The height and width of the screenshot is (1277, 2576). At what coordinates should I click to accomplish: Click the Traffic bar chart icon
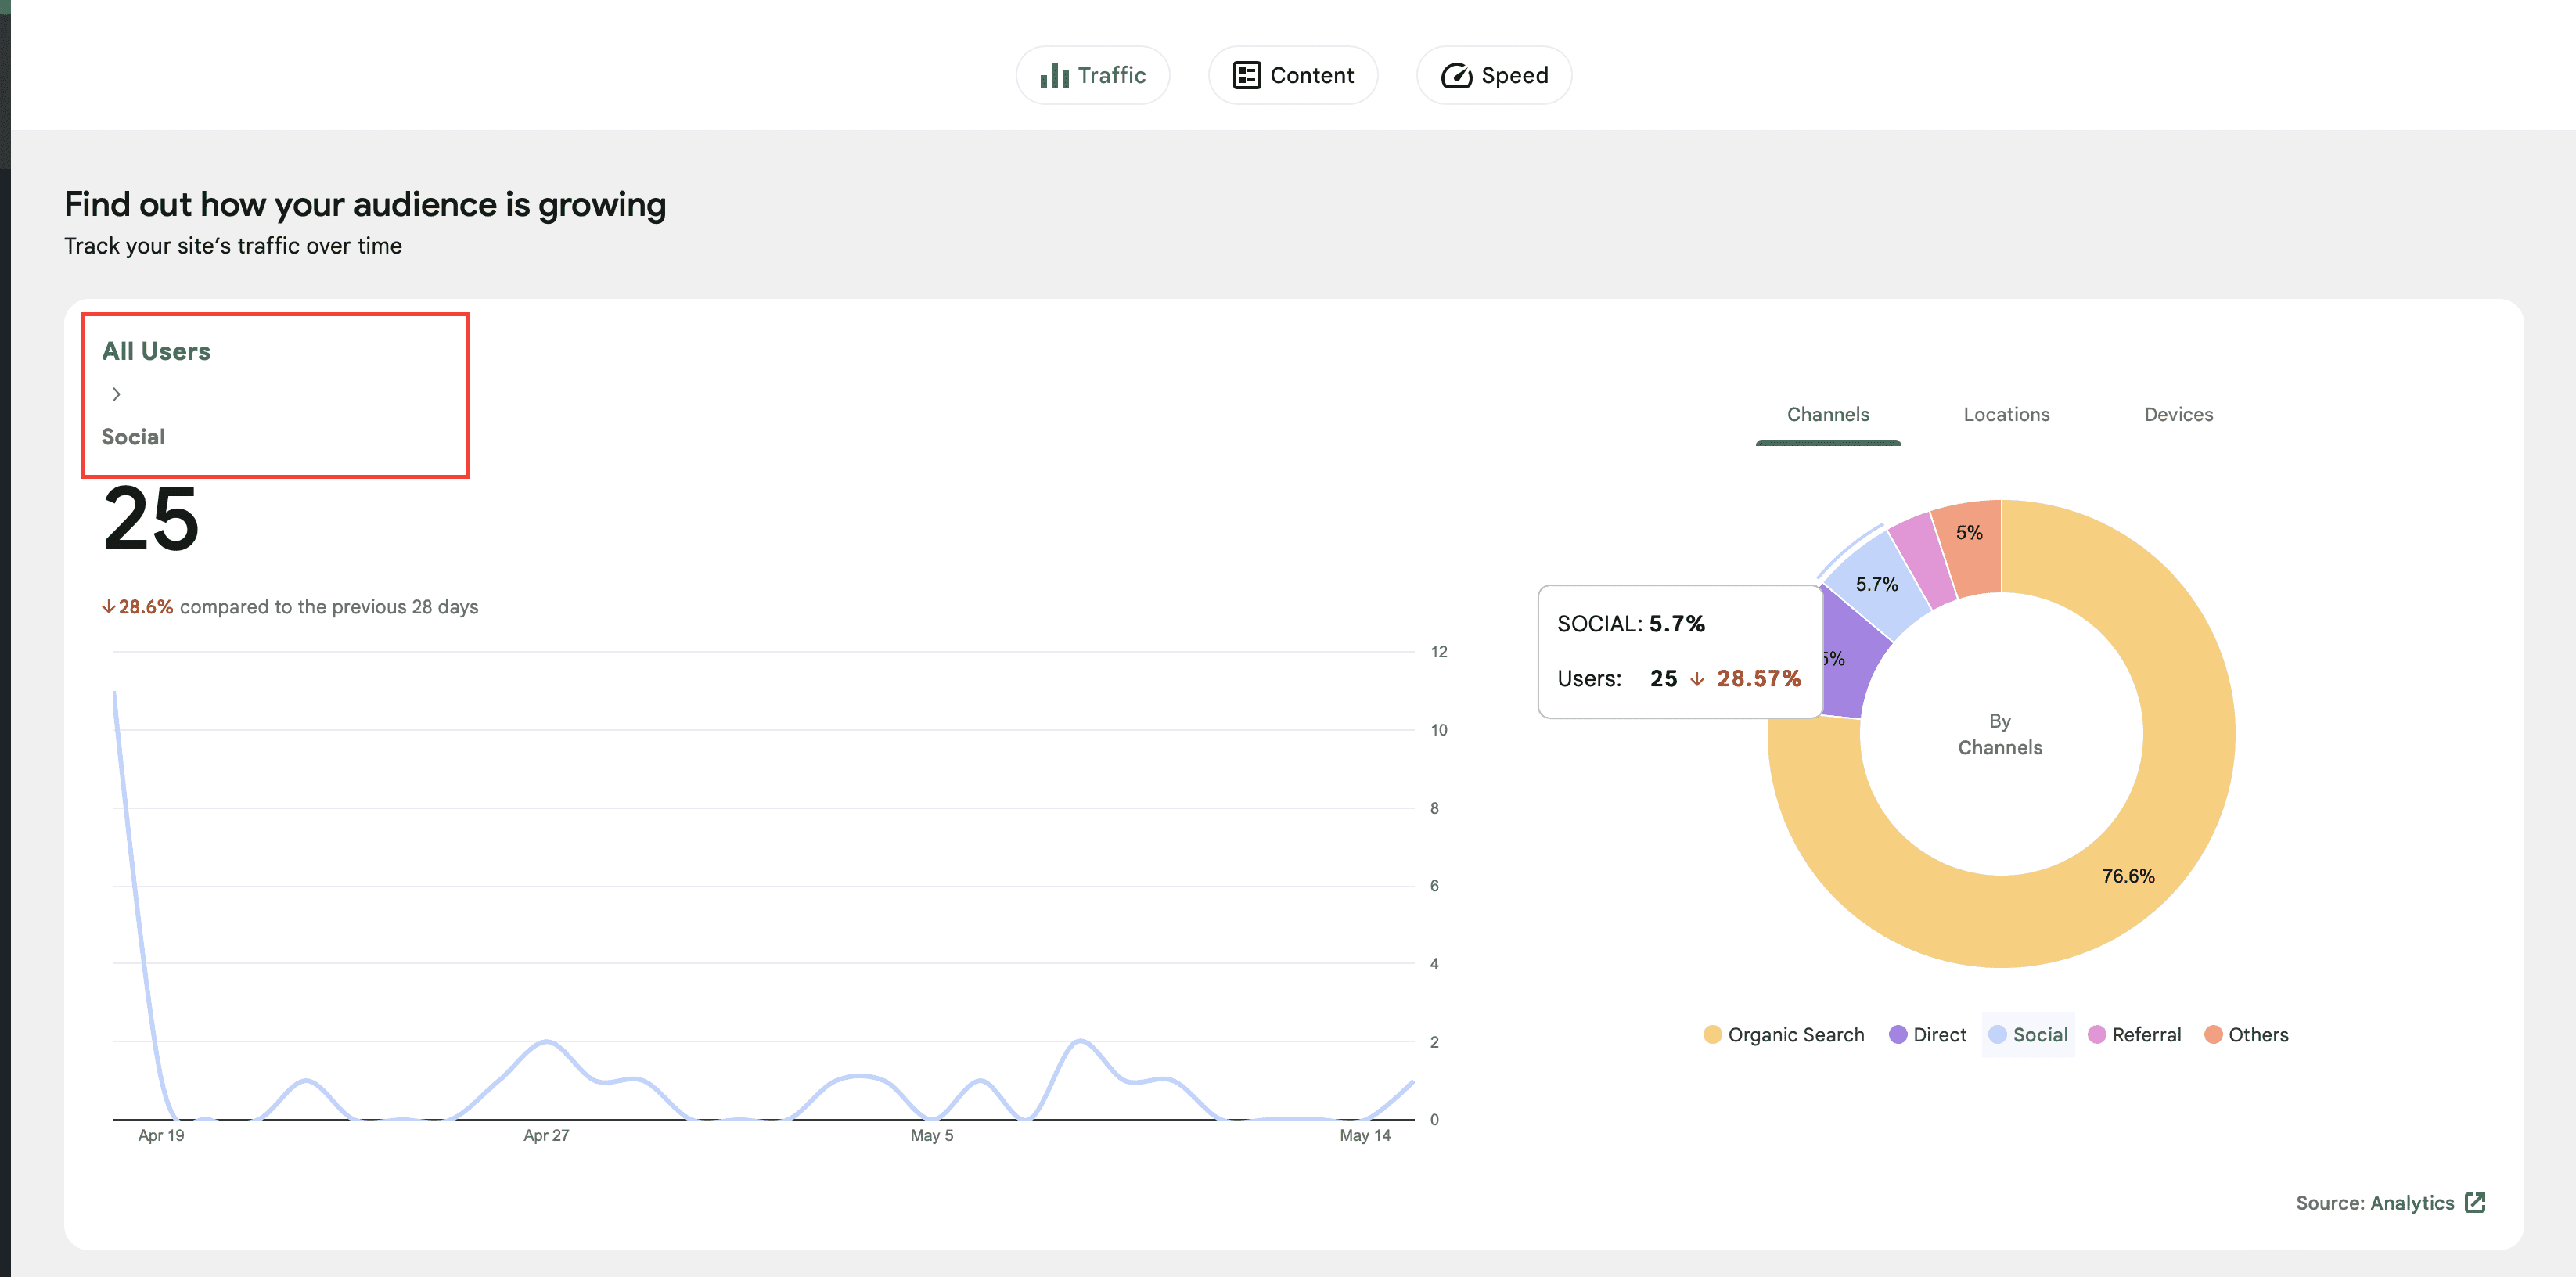pyautogui.click(x=1054, y=75)
